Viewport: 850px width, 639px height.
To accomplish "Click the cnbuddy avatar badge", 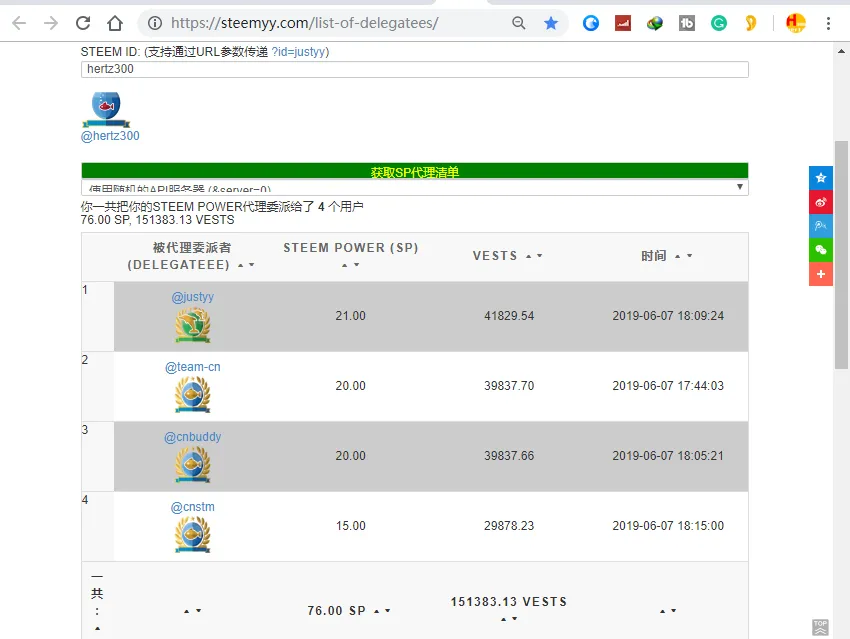I will (192, 464).
